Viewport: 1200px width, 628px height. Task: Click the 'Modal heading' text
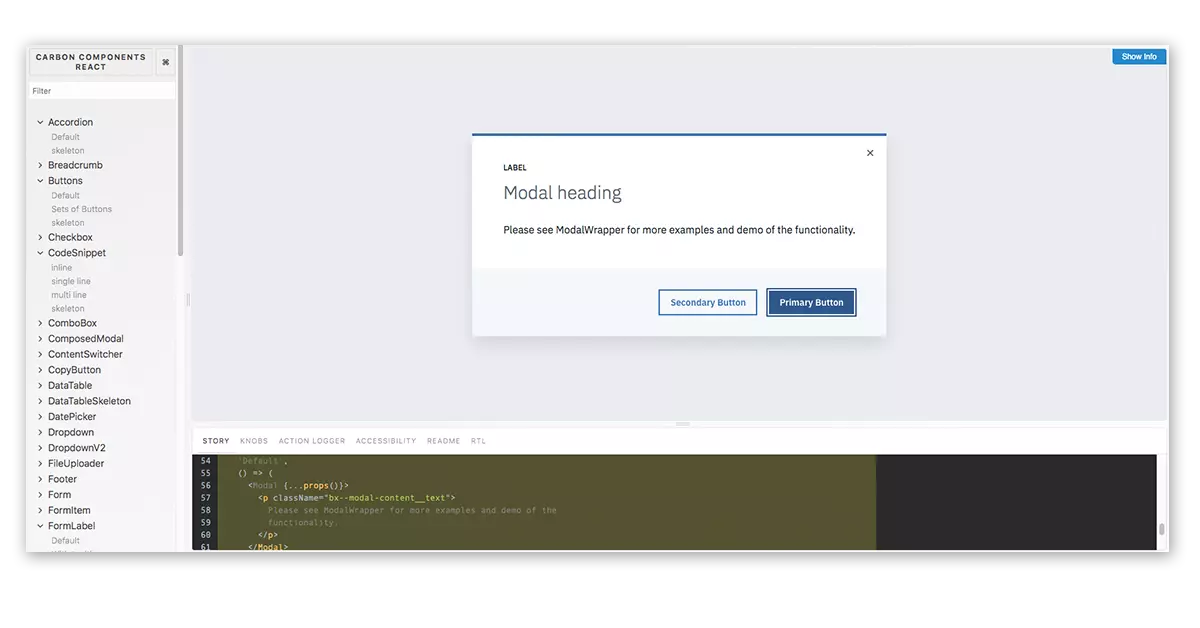pos(562,193)
